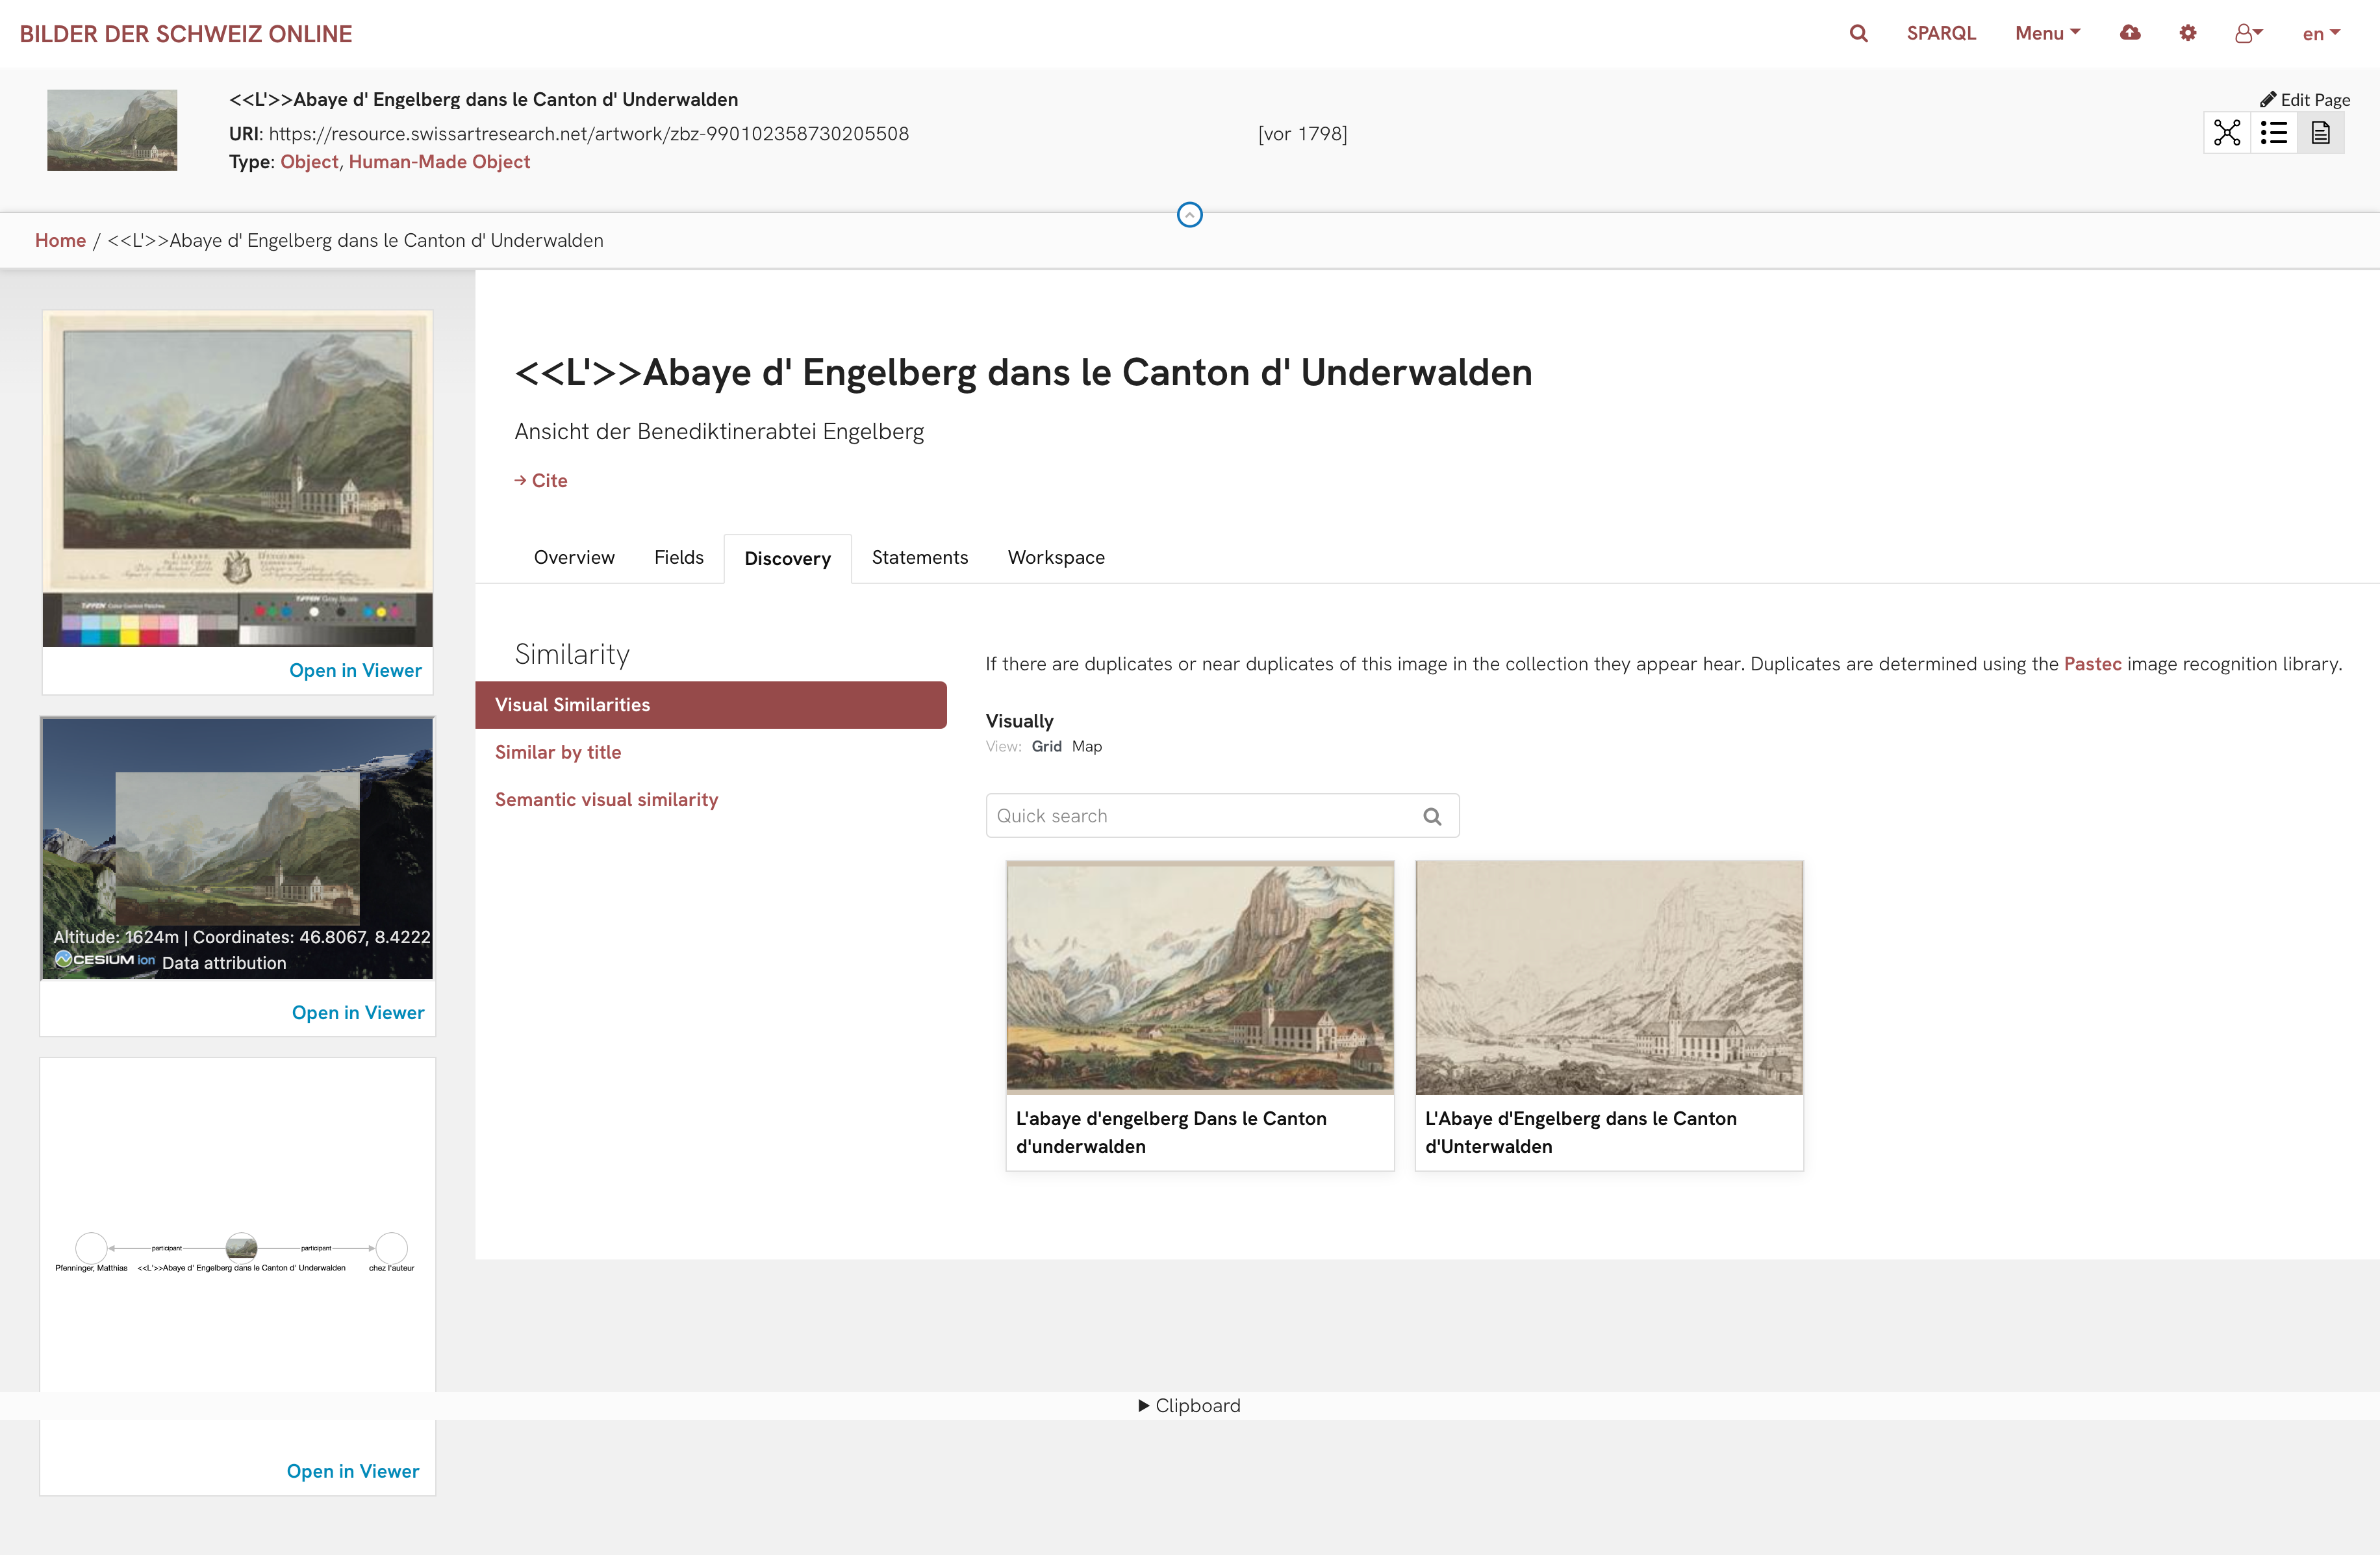This screenshot has height=1555, width=2380.
Task: Click the Object type link
Action: point(309,162)
